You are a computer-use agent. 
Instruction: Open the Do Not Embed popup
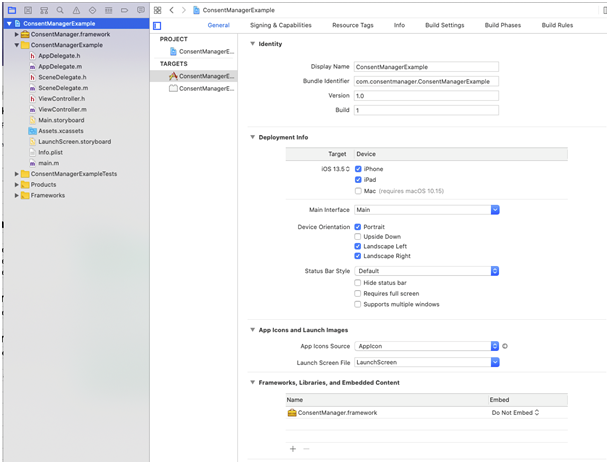pyautogui.click(x=515, y=413)
